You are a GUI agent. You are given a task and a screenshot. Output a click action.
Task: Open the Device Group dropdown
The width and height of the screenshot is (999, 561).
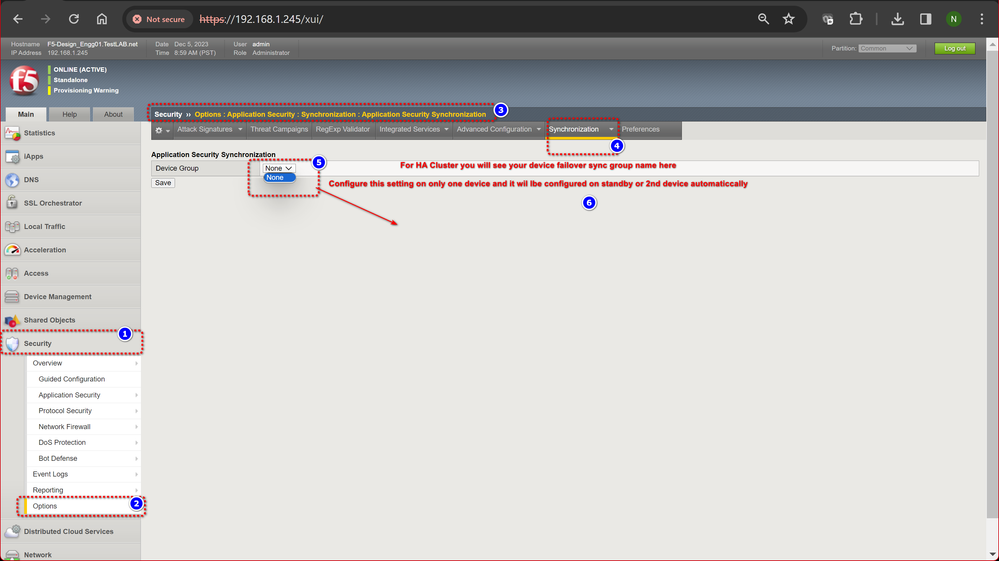click(x=279, y=168)
